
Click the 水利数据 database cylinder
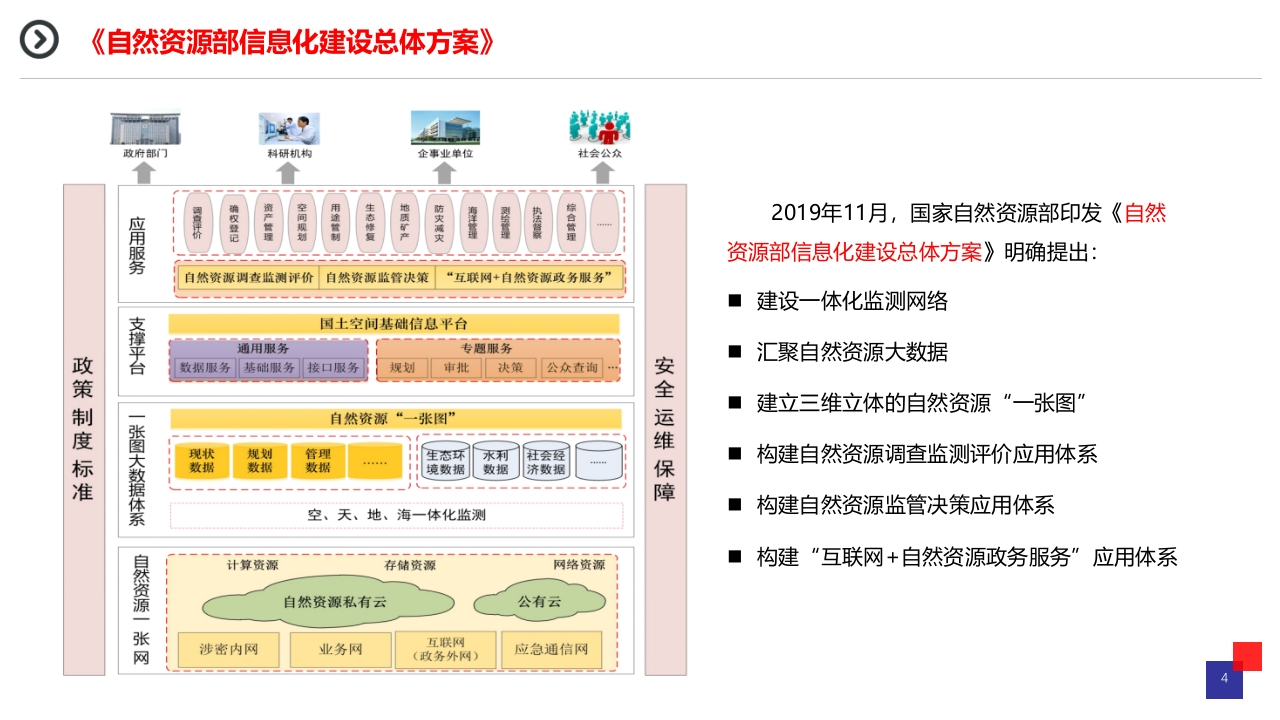496,461
